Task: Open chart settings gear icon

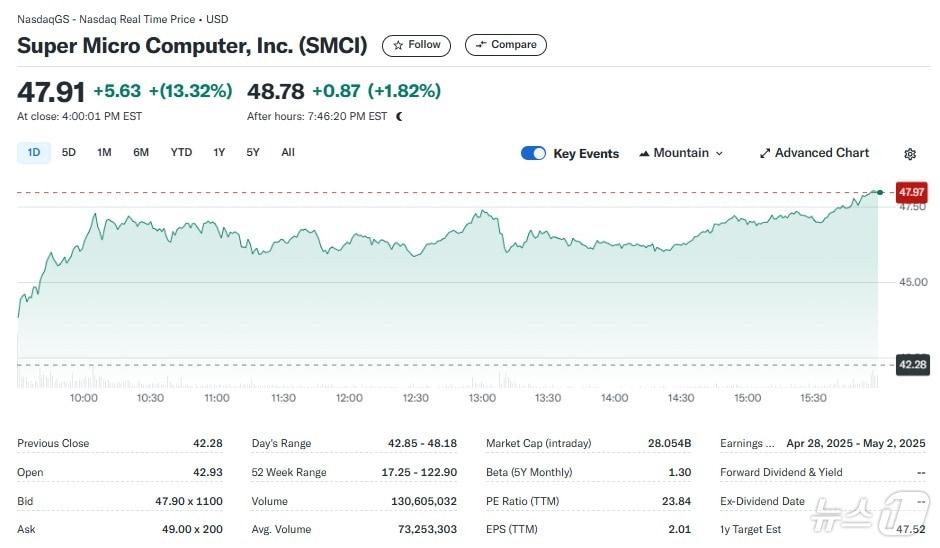Action: pyautogui.click(x=910, y=154)
